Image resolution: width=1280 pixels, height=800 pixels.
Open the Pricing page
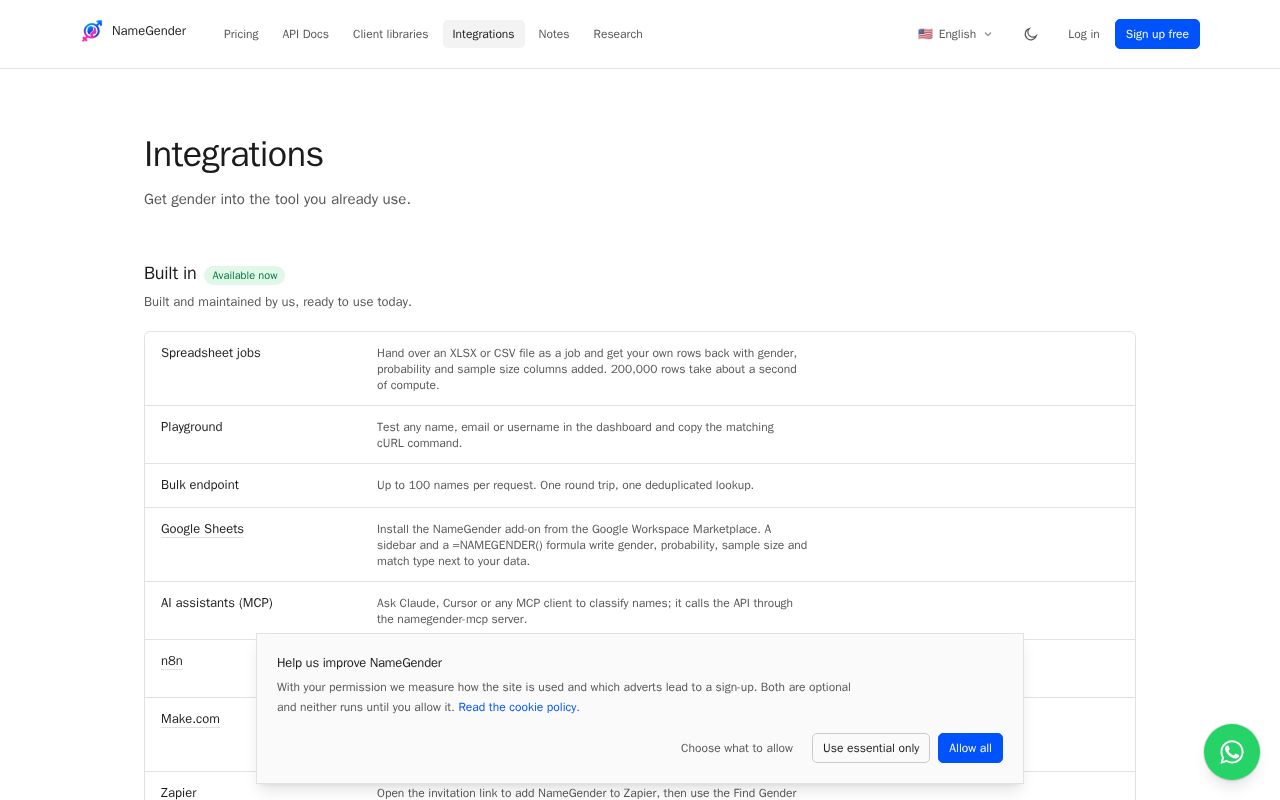241,34
